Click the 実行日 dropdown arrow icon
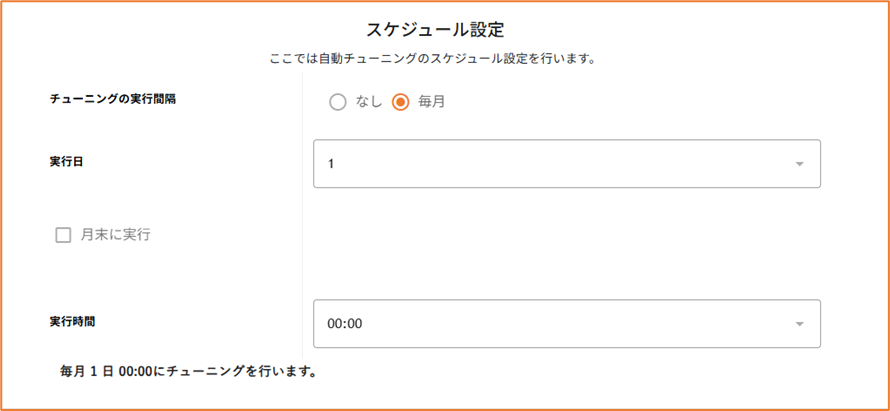Image resolution: width=890 pixels, height=411 pixels. 799,164
